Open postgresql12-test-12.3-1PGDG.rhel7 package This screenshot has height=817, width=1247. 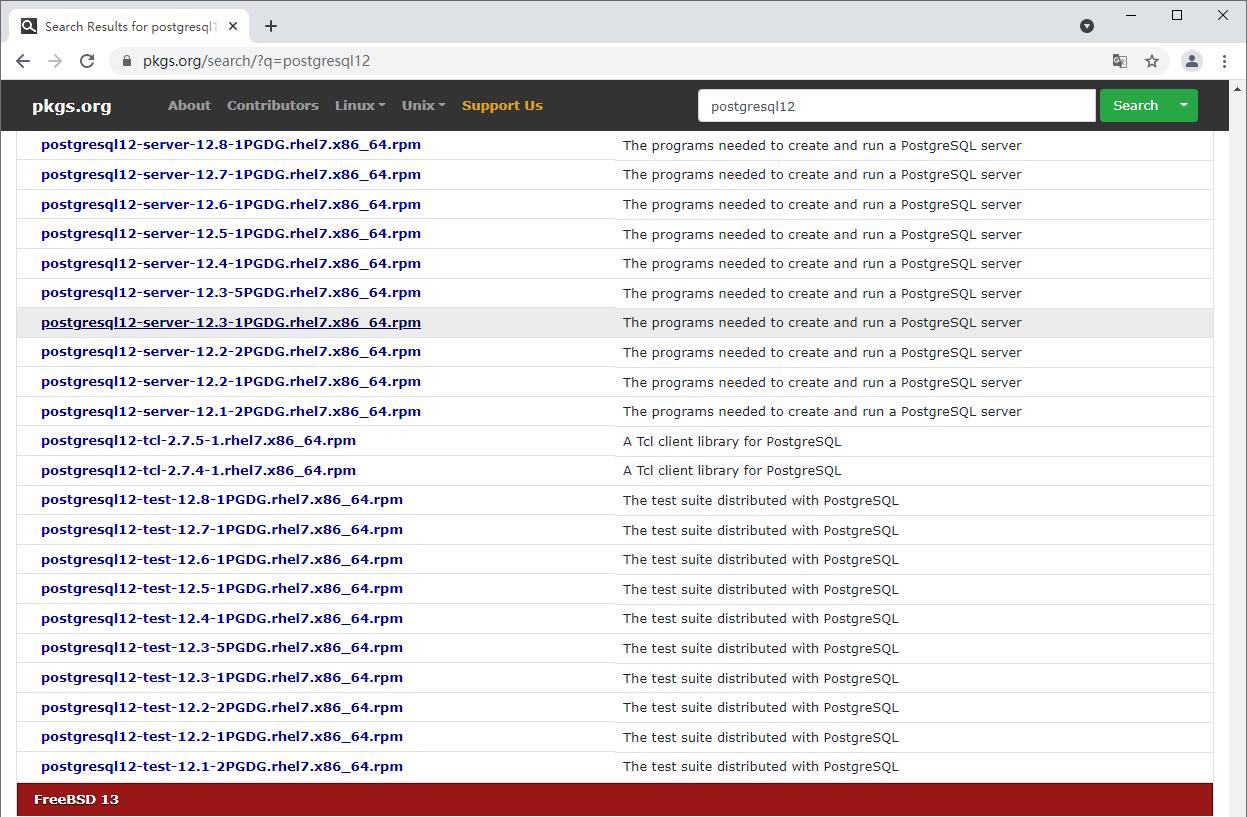coord(222,677)
